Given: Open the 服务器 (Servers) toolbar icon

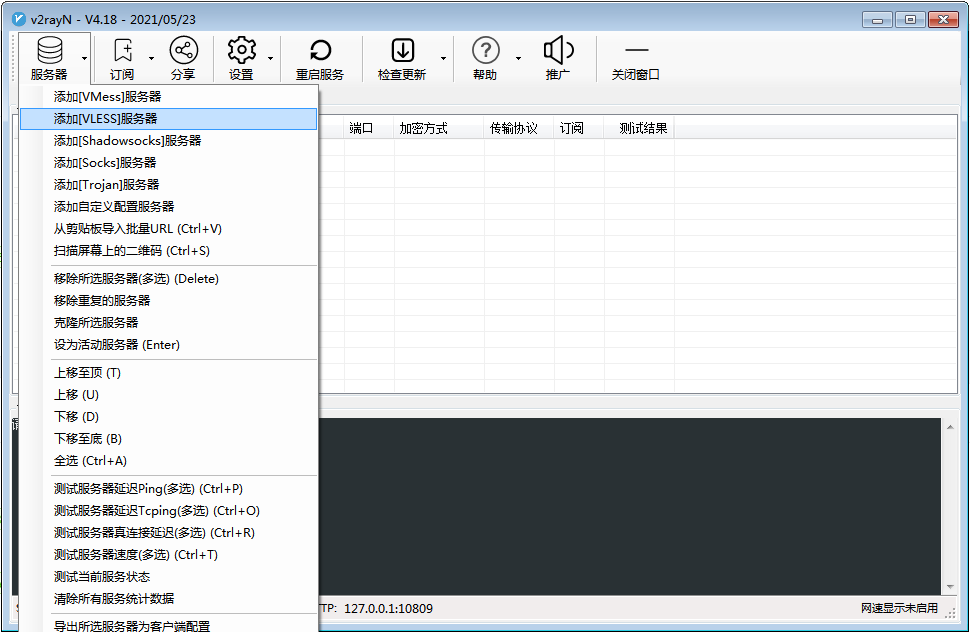Looking at the screenshot, I should pyautogui.click(x=49, y=50).
